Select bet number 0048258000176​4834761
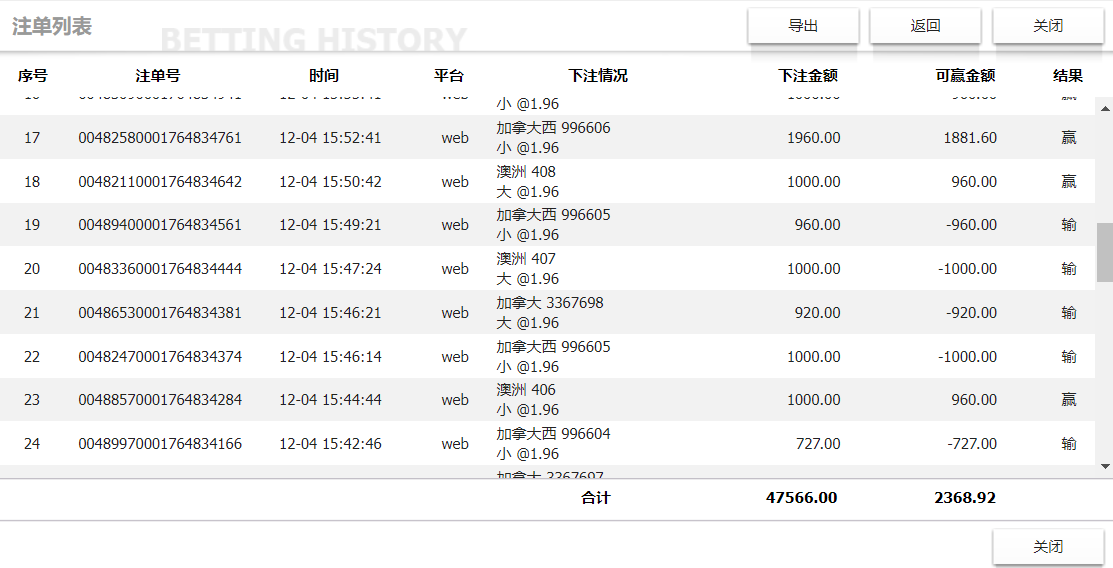 coord(160,138)
